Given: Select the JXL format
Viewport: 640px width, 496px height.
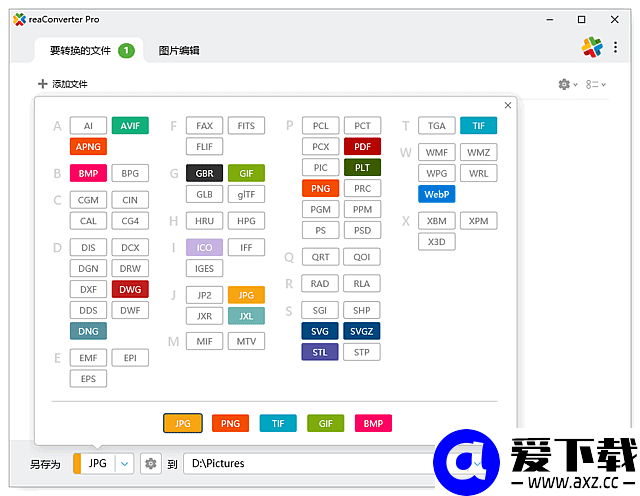Looking at the screenshot, I should coord(247,316).
